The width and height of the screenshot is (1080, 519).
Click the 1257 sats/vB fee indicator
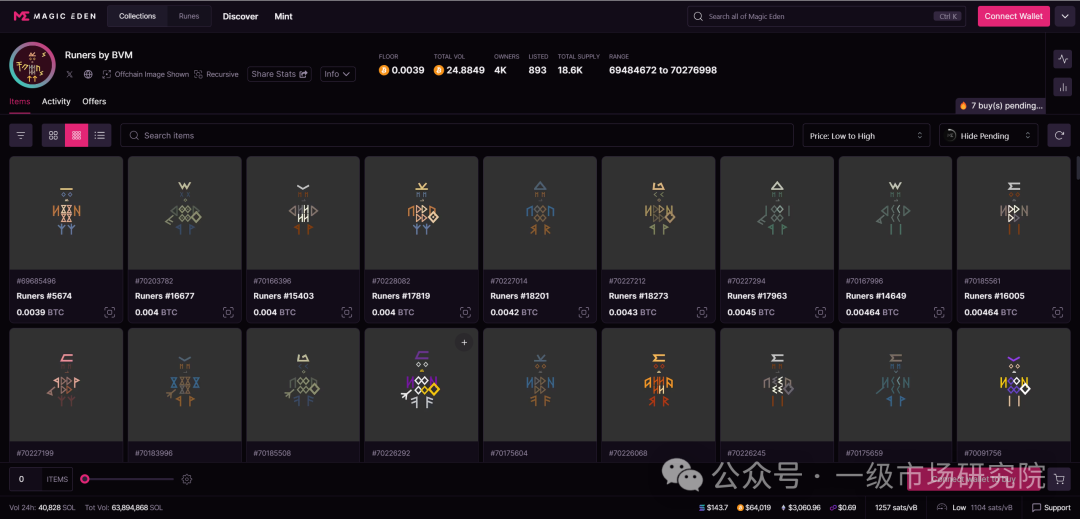tap(895, 508)
